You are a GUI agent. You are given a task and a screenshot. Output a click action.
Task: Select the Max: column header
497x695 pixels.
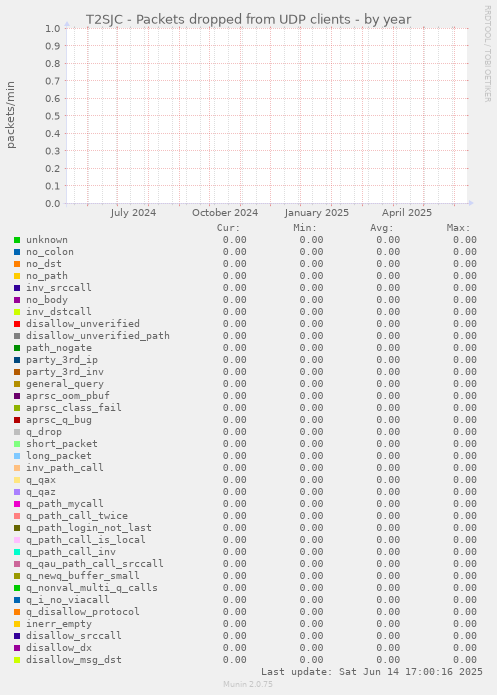[x=458, y=228]
